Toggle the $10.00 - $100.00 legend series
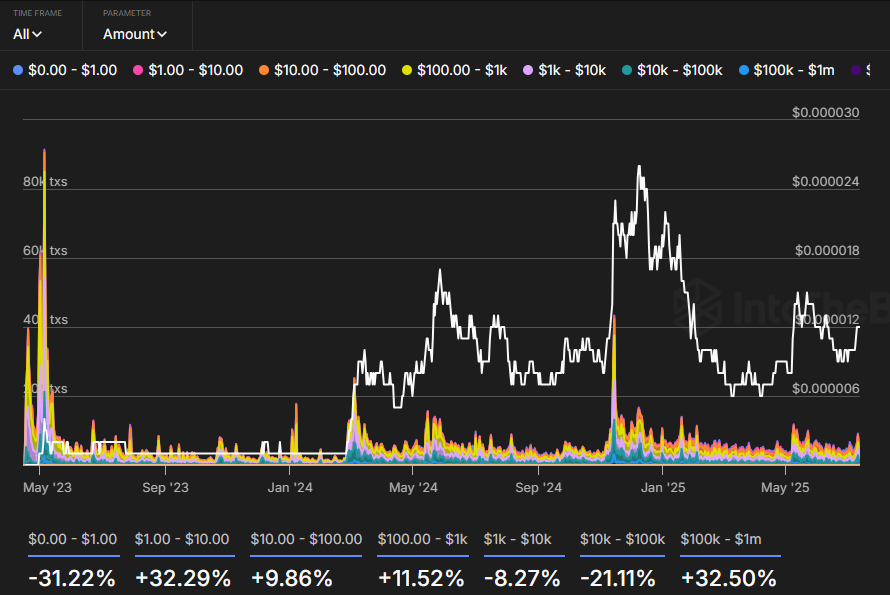Image resolution: width=890 pixels, height=595 pixels. (x=322, y=70)
